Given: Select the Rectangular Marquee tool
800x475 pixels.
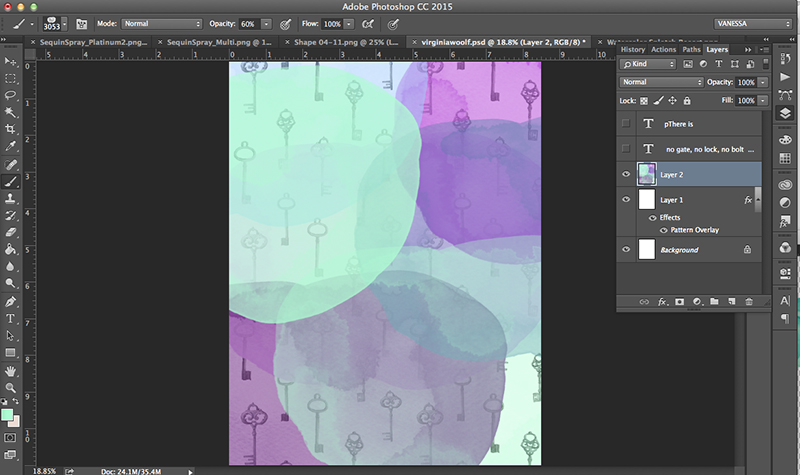Looking at the screenshot, I should pos(10,79).
